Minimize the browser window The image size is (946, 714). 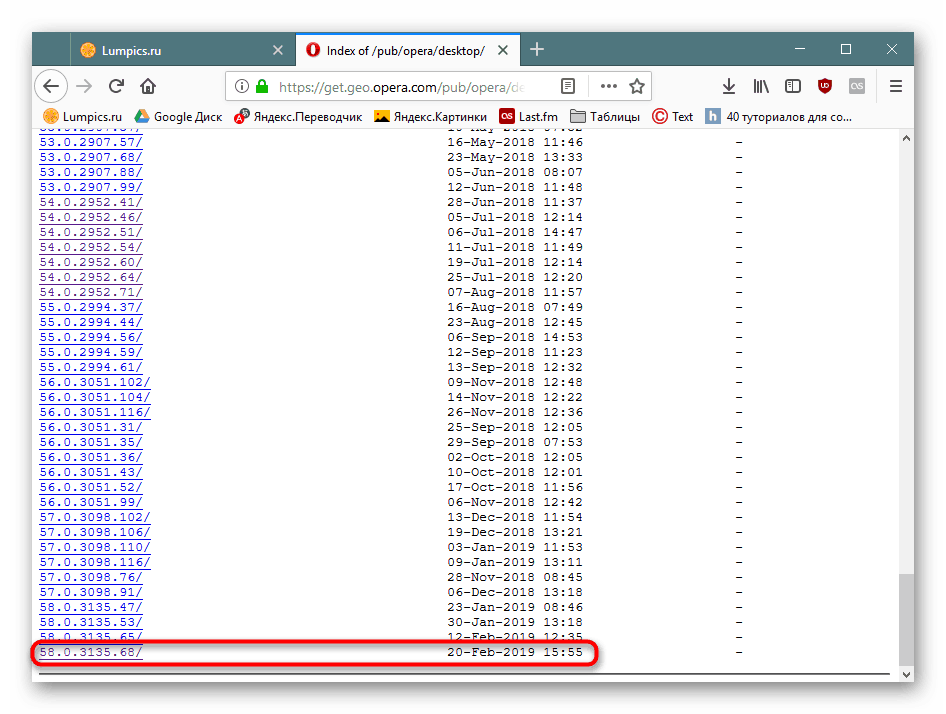800,49
